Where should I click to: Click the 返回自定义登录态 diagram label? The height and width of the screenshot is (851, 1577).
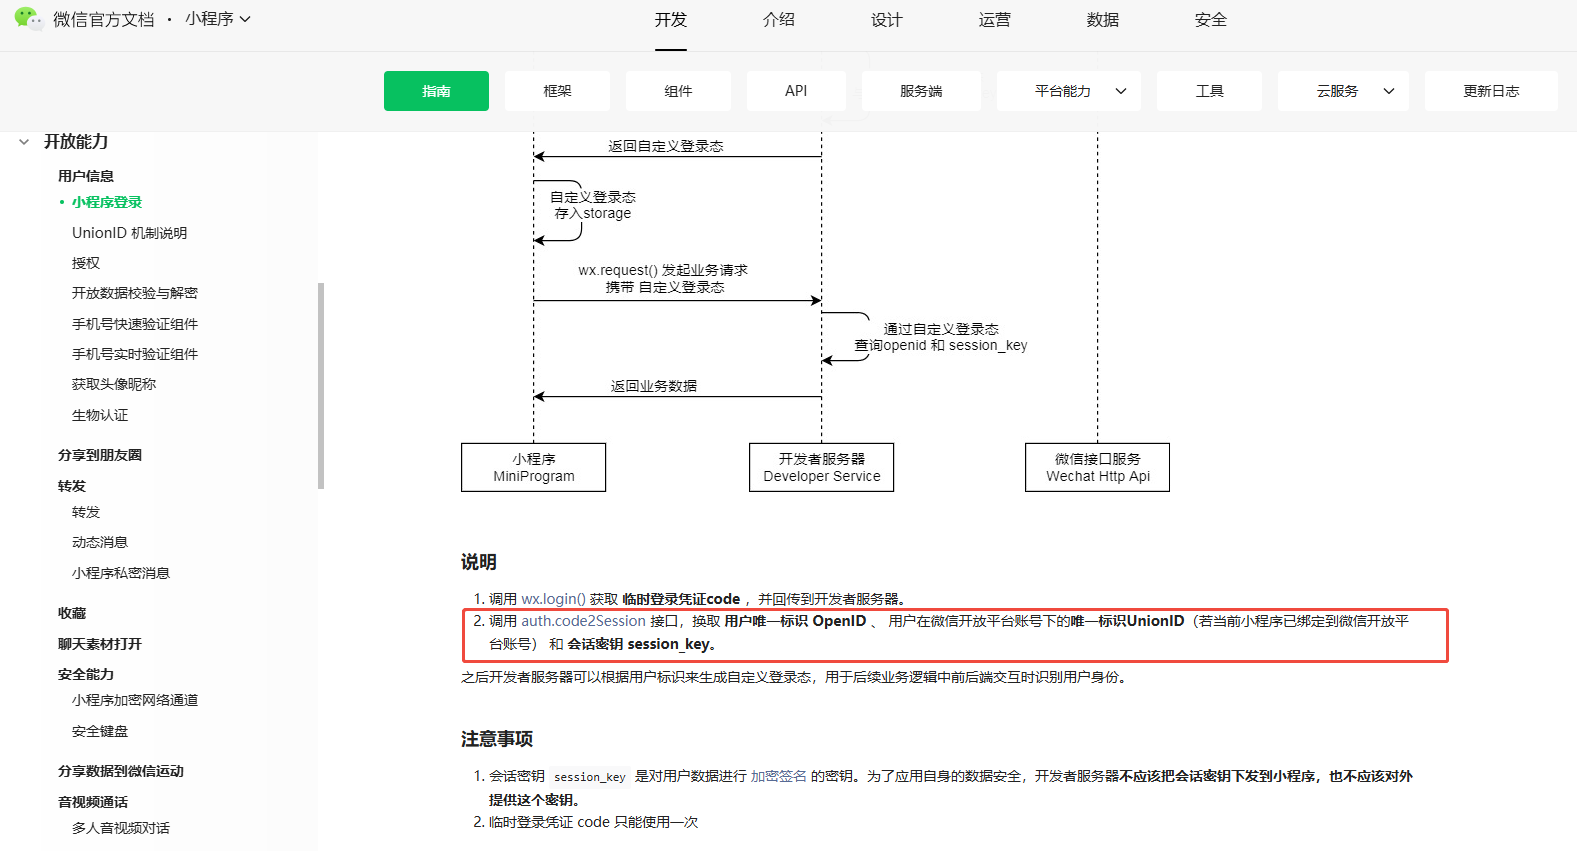(x=666, y=146)
